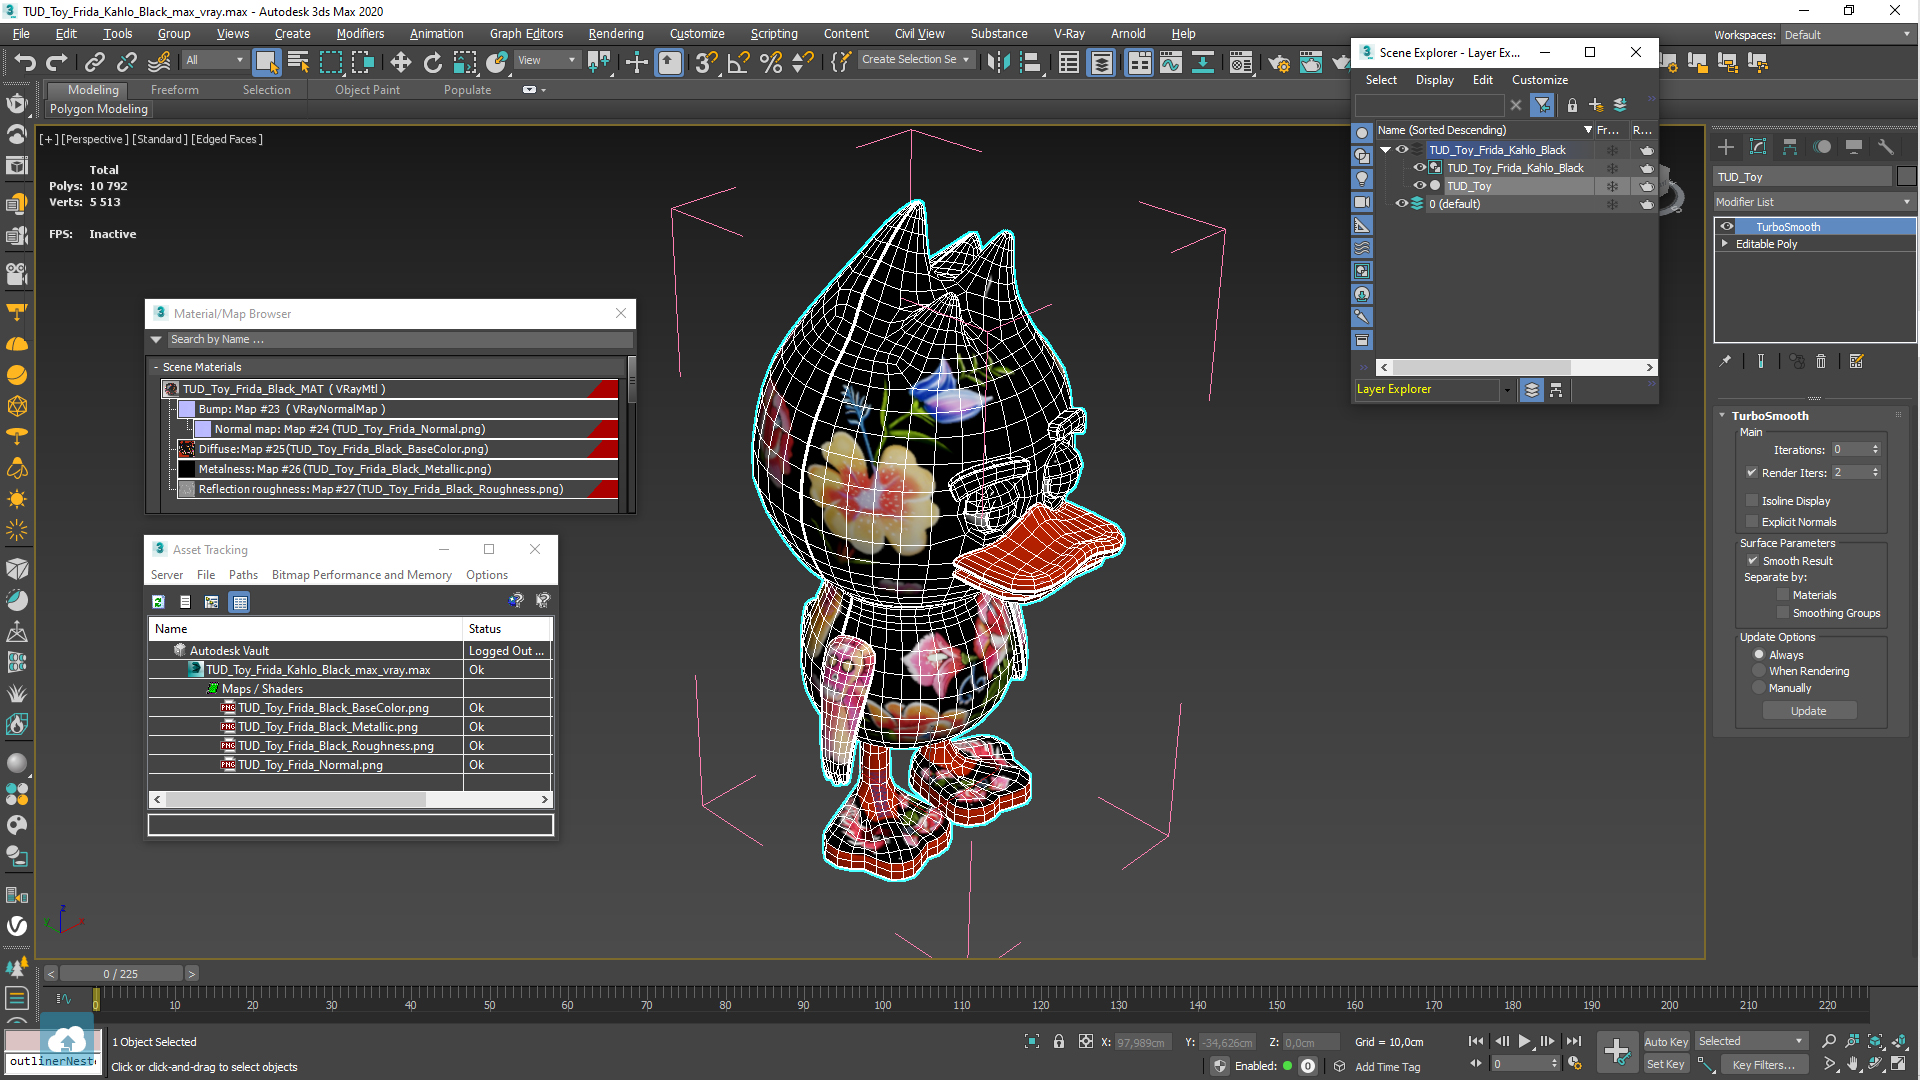Select Manually update option
Viewport: 1920px width, 1080px height.
pyautogui.click(x=1759, y=688)
